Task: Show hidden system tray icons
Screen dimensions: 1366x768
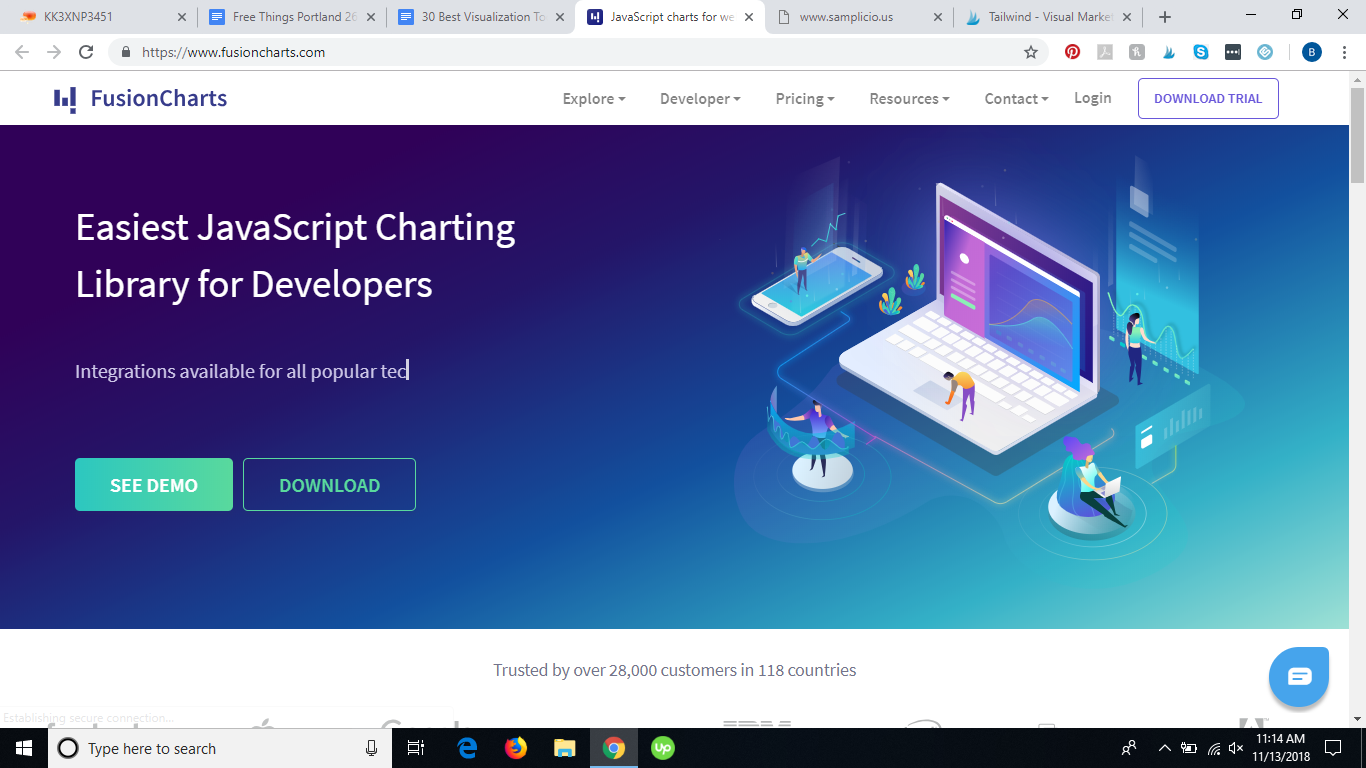Action: click(1164, 748)
